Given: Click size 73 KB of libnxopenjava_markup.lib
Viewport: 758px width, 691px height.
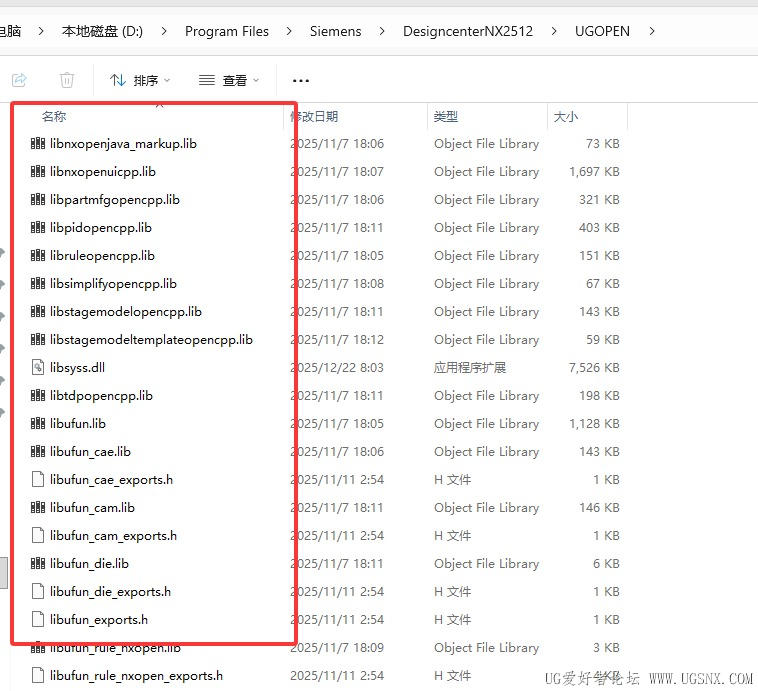Looking at the screenshot, I should 602,144.
